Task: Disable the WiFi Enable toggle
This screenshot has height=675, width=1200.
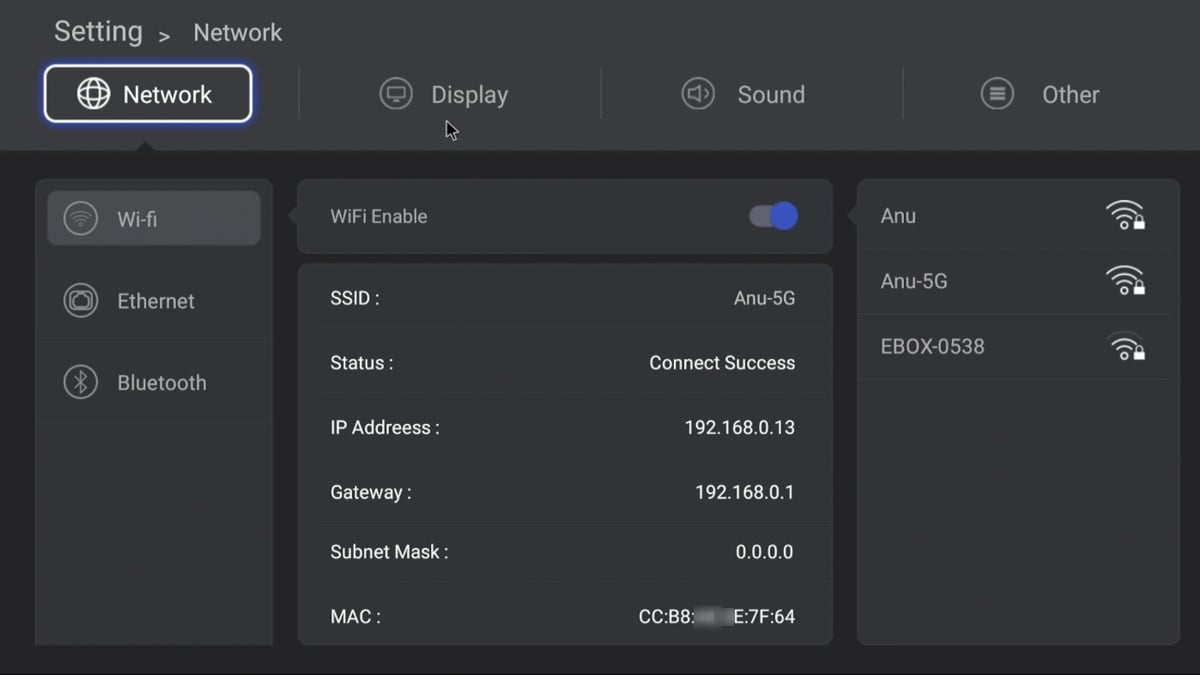Action: point(771,216)
